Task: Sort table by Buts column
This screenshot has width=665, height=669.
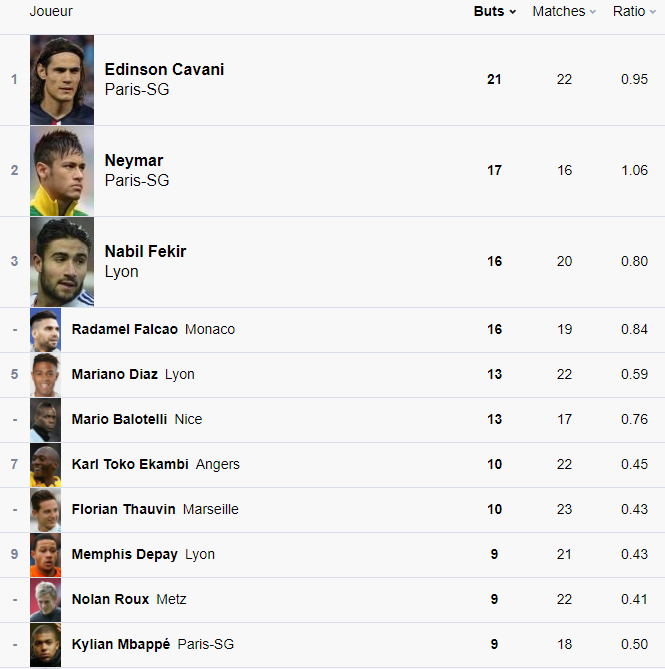Action: (494, 12)
